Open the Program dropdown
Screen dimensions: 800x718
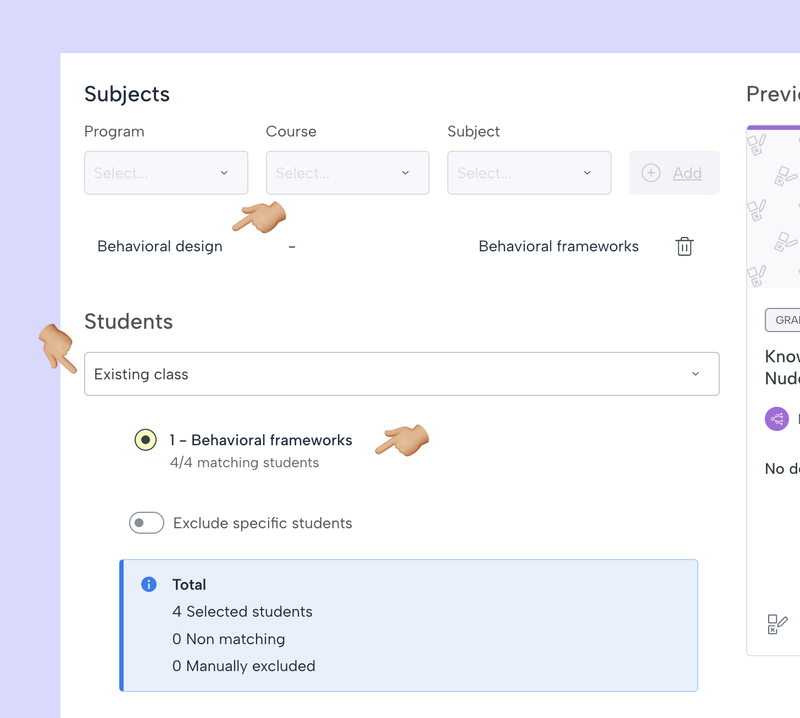[166, 173]
